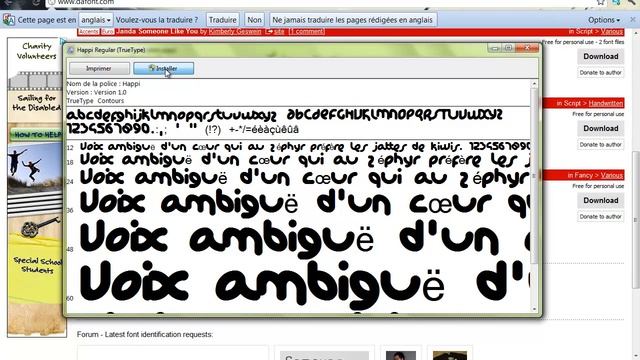Screen dimensions: 640x360
Task: Click the font preview vertical scrollbar thumb
Action: (x=534, y=176)
